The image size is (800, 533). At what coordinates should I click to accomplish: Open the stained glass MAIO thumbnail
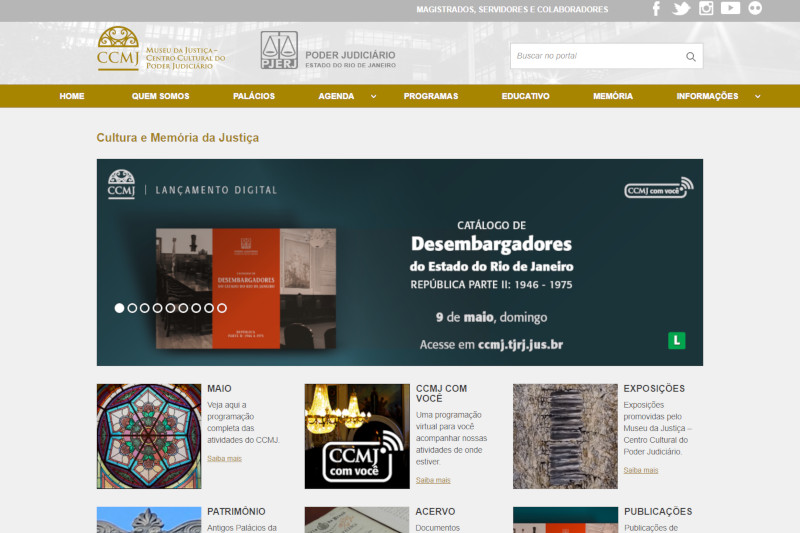[x=149, y=436]
